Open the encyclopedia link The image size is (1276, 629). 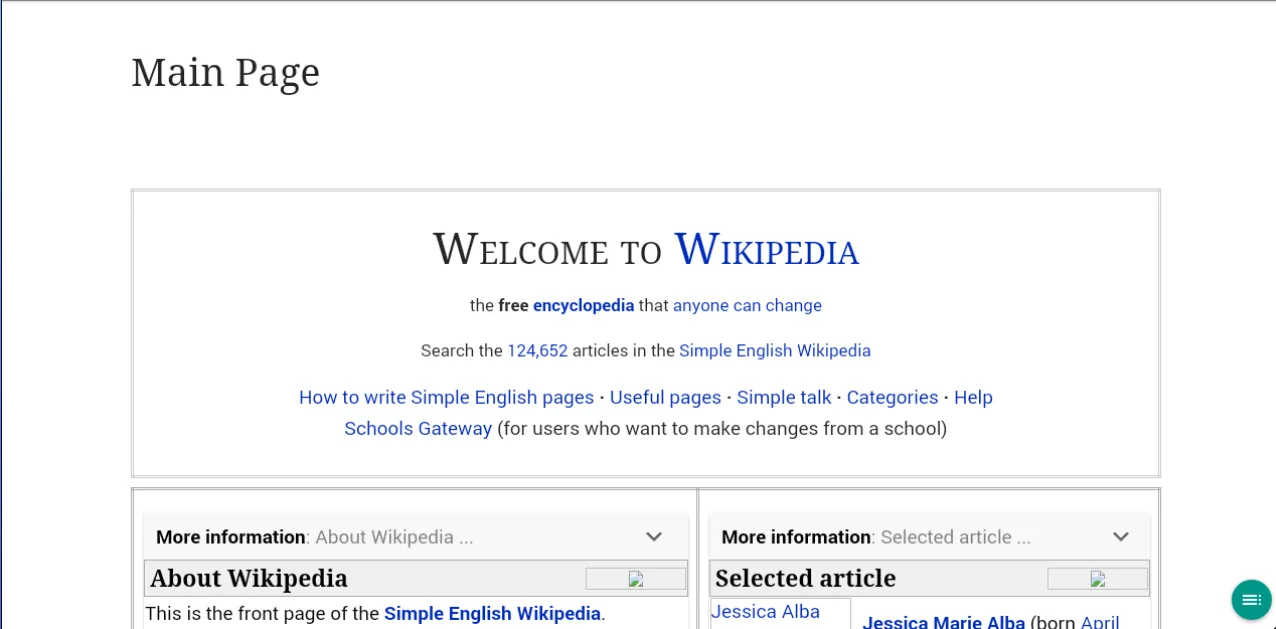click(583, 305)
